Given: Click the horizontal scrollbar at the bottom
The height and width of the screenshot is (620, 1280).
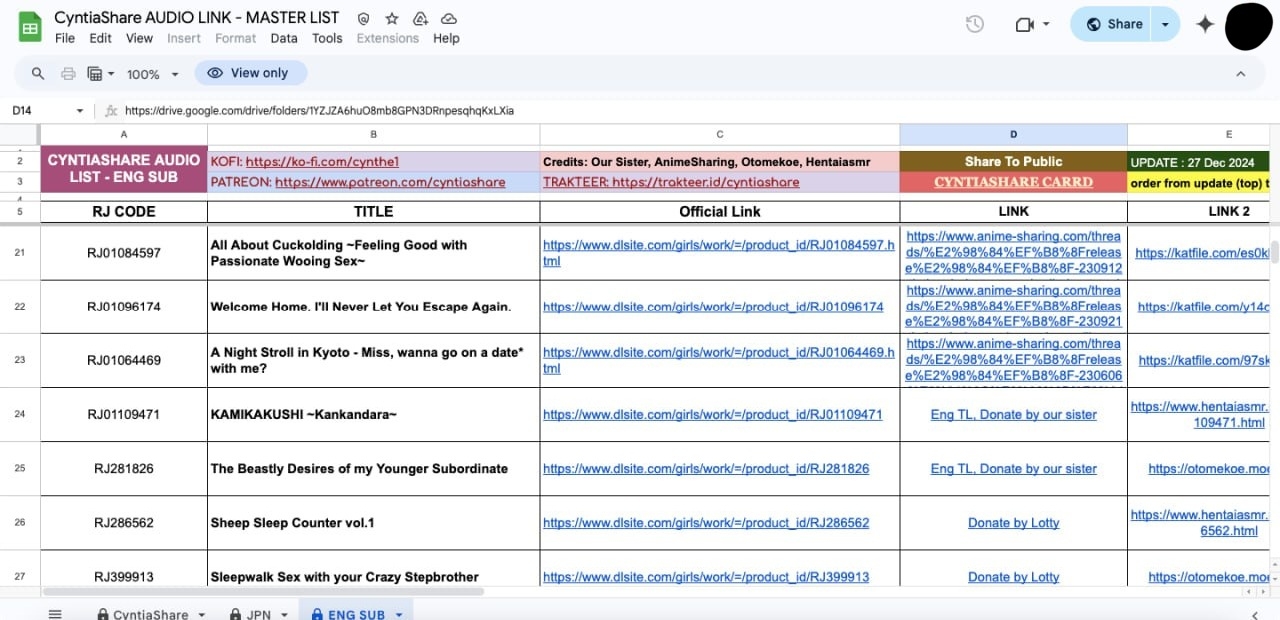Looking at the screenshot, I should click(x=263, y=591).
